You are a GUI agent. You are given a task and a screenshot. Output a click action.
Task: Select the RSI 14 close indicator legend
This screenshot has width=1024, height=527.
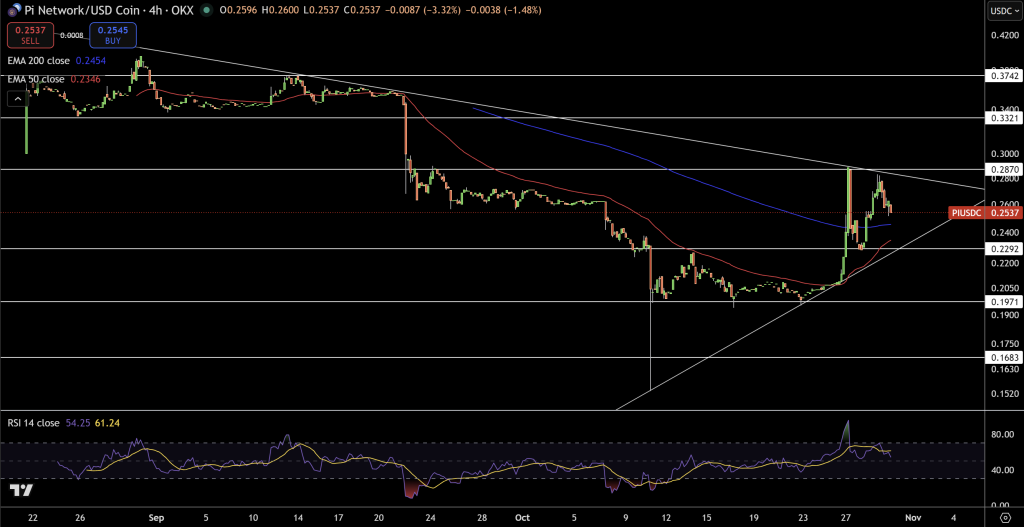coord(34,423)
